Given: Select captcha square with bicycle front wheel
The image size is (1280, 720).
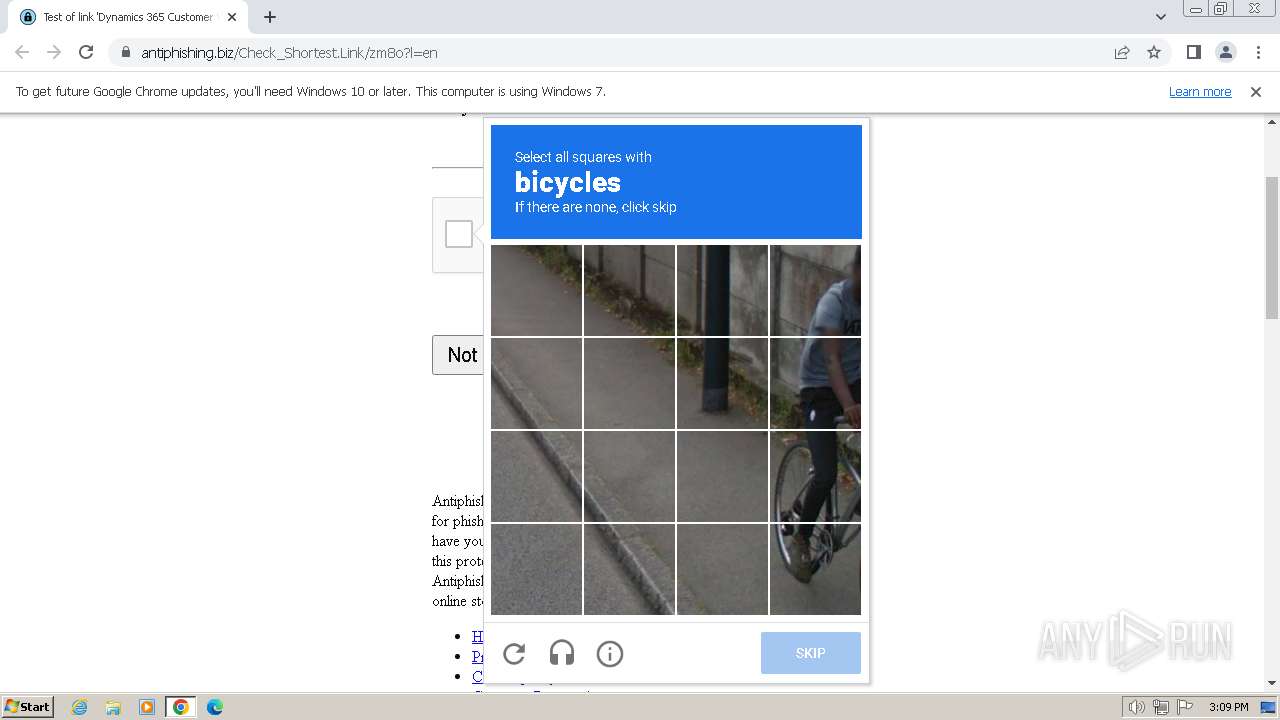Looking at the screenshot, I should [x=815, y=476].
